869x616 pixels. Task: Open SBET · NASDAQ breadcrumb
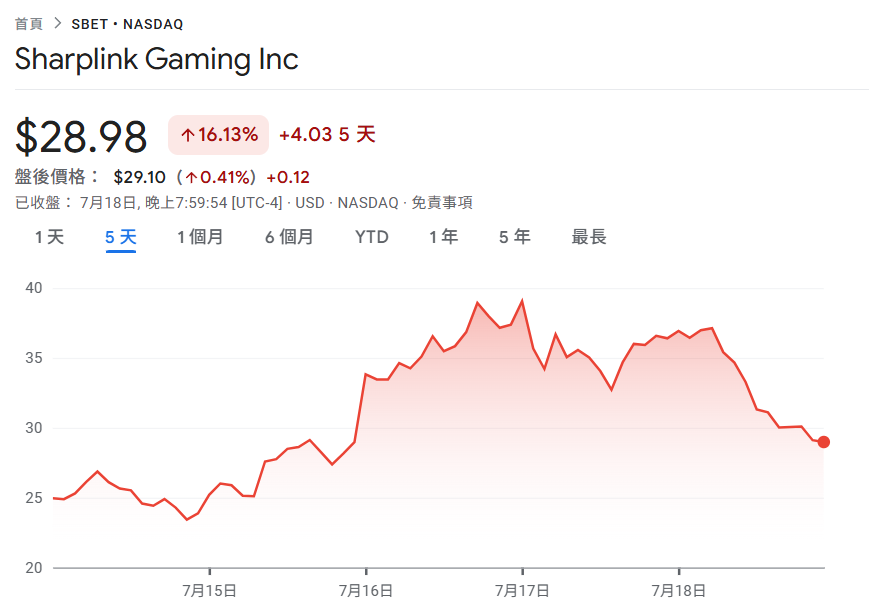127,24
